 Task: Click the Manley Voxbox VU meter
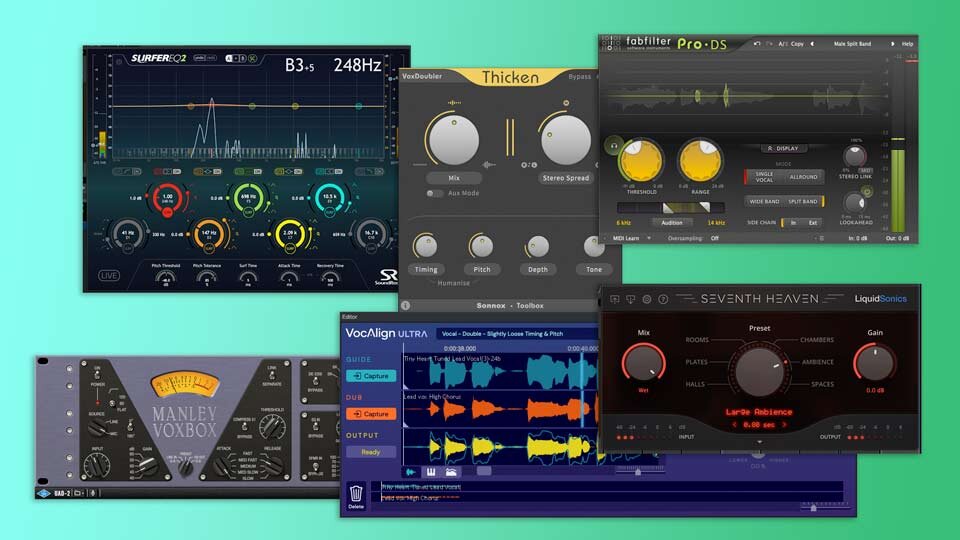(x=184, y=384)
